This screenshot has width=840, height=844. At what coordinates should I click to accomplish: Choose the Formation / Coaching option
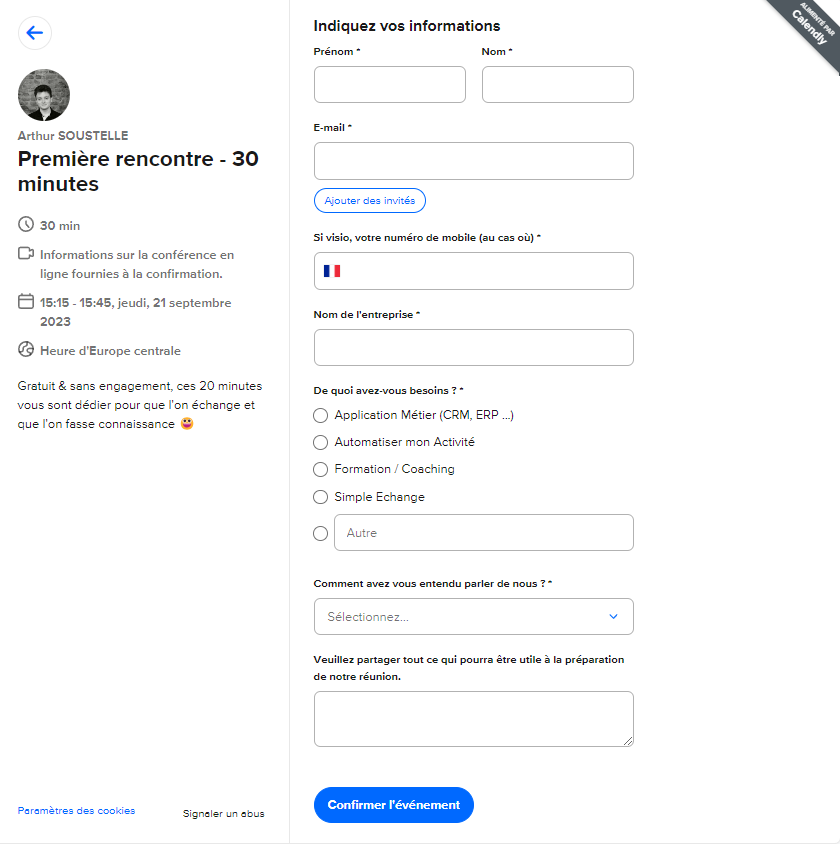coord(321,469)
